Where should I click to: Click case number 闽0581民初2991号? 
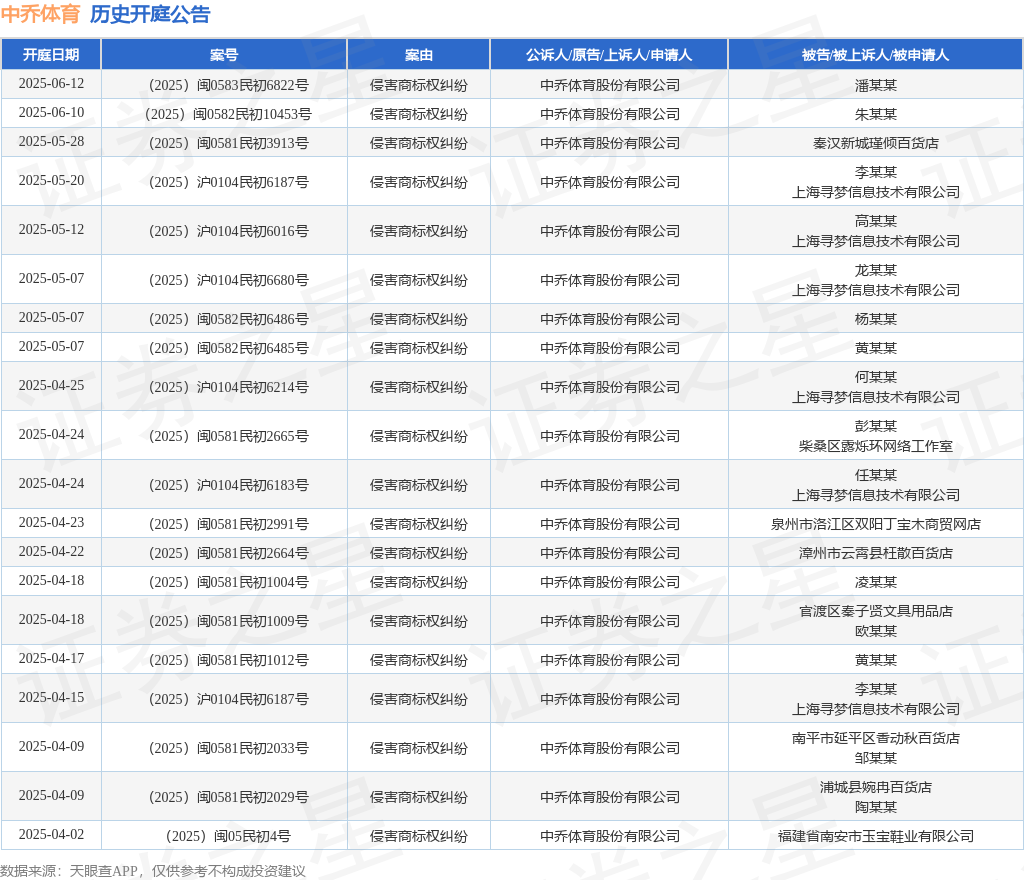pos(229,524)
